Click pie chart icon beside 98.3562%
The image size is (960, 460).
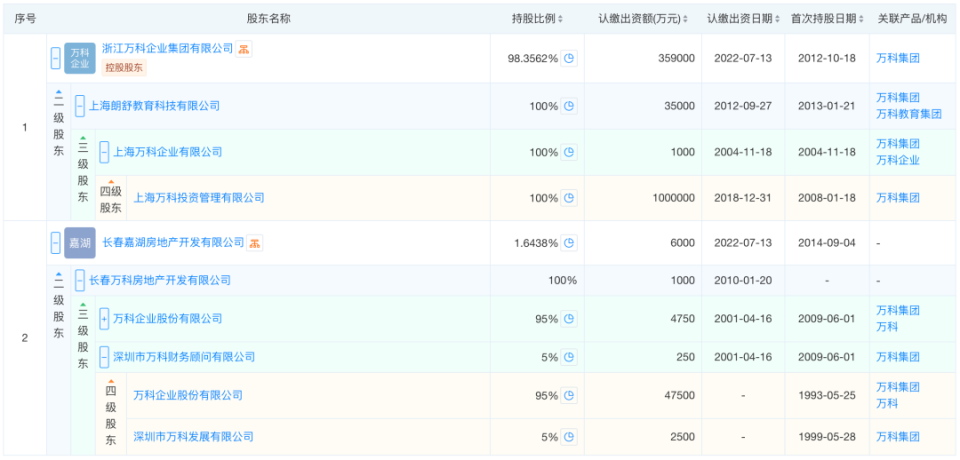click(569, 59)
